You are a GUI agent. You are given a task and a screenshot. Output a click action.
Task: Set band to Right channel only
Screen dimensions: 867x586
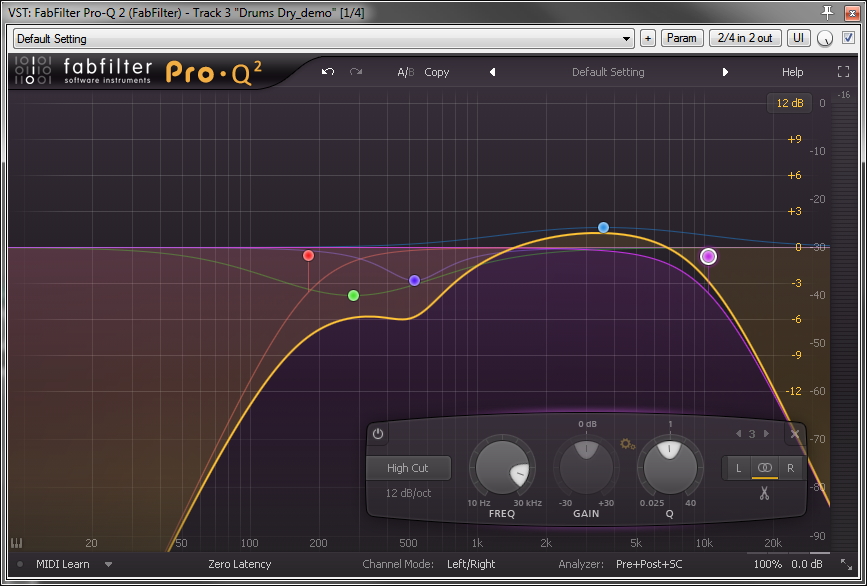tap(791, 468)
